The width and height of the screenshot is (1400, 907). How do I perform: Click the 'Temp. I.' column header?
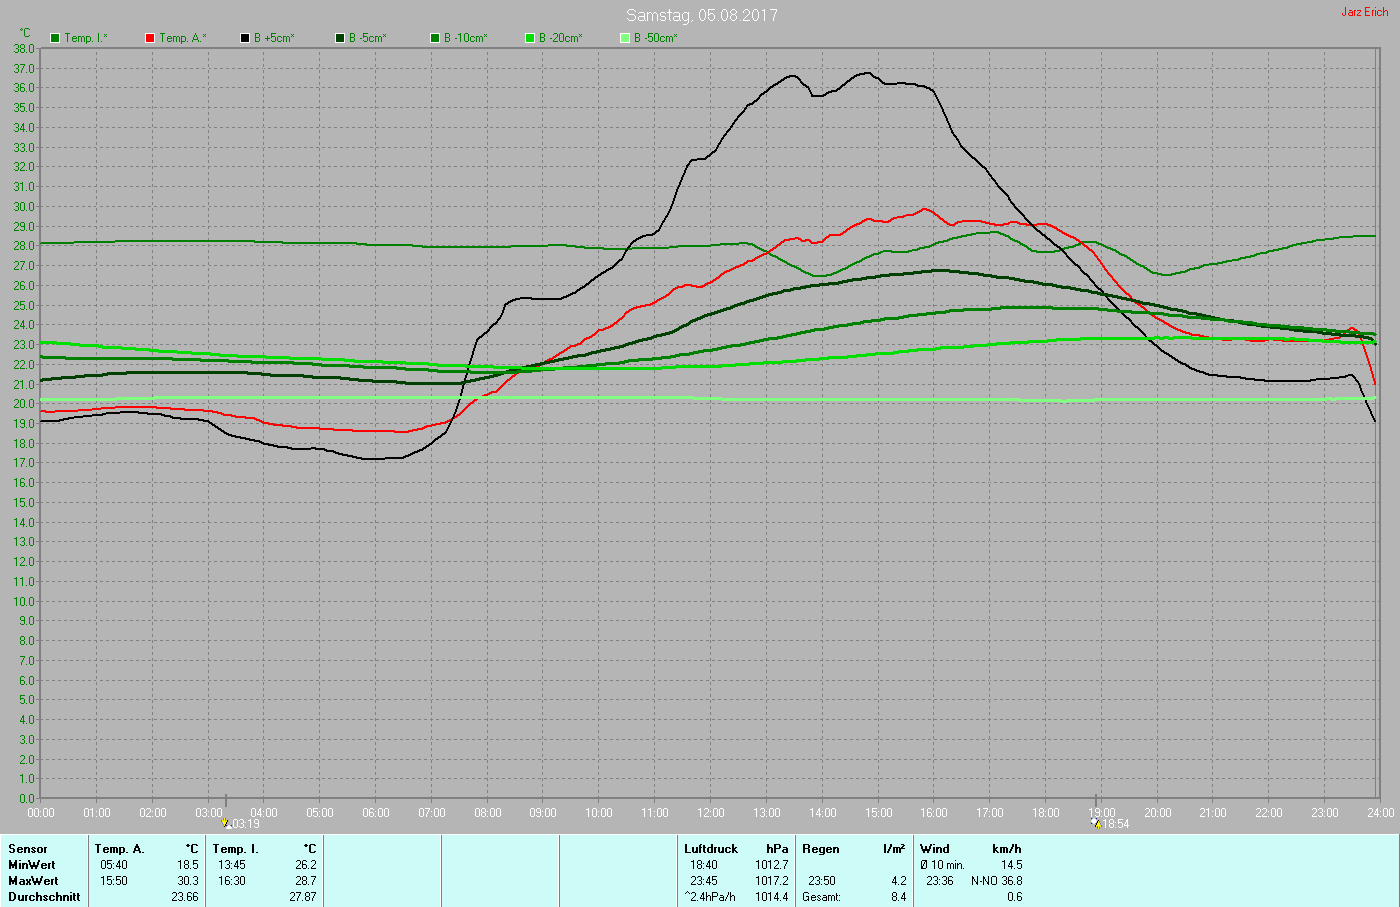point(236,849)
